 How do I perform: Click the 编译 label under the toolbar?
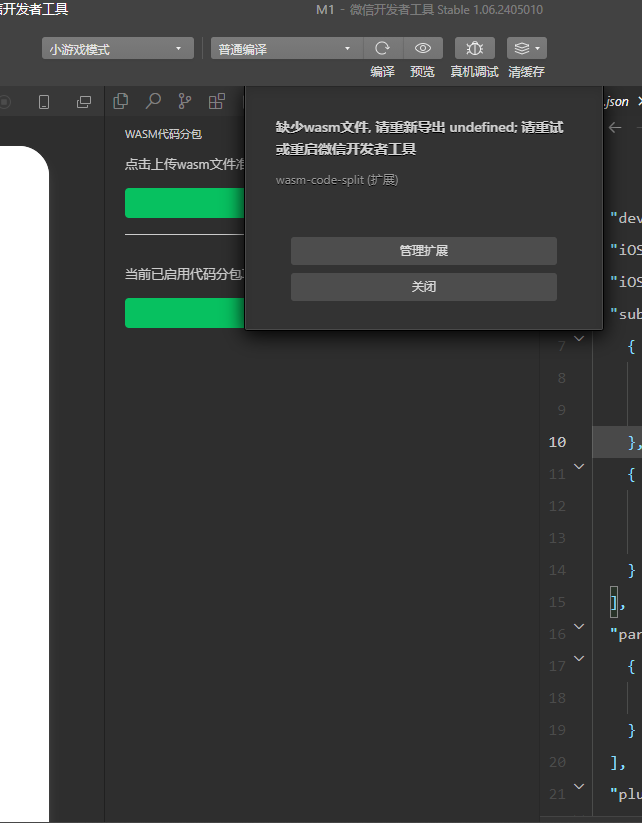pos(383,72)
